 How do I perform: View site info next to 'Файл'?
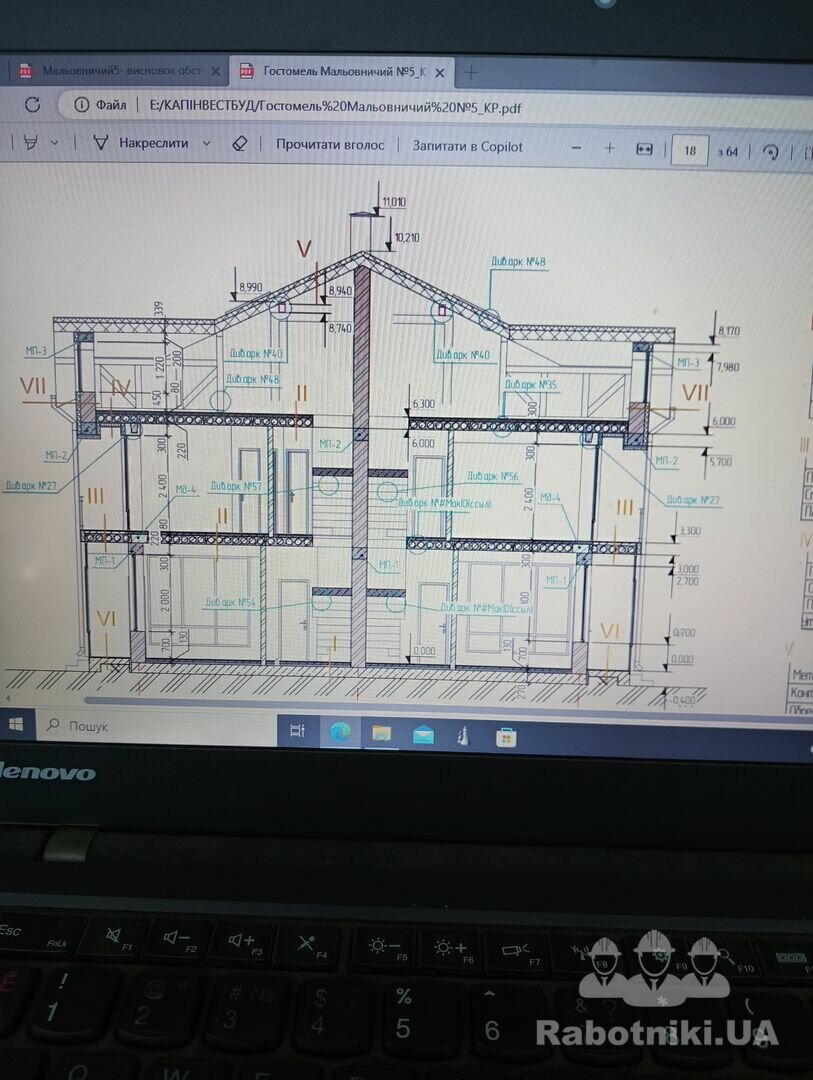81,105
